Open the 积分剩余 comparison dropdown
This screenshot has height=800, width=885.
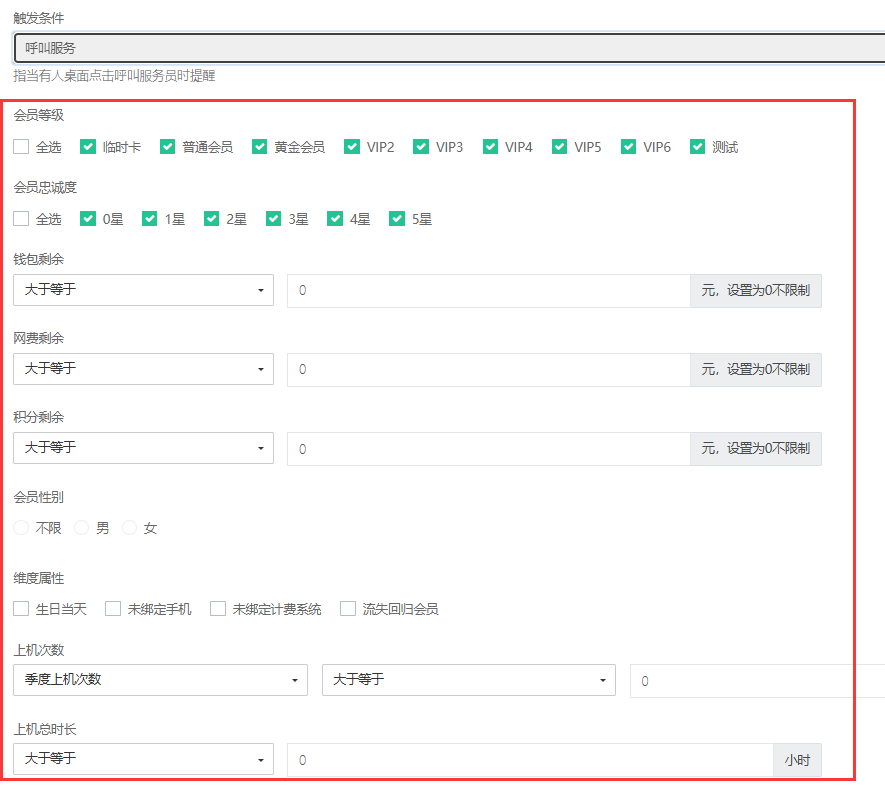[x=143, y=448]
